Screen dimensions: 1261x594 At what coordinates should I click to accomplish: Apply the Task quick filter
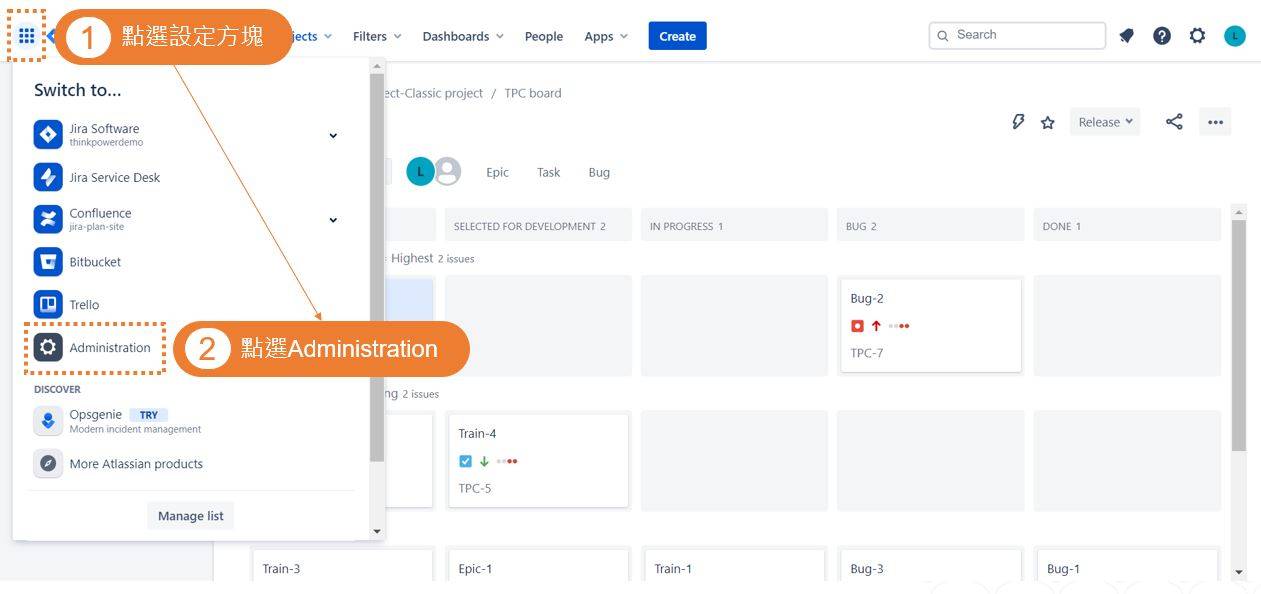548,172
